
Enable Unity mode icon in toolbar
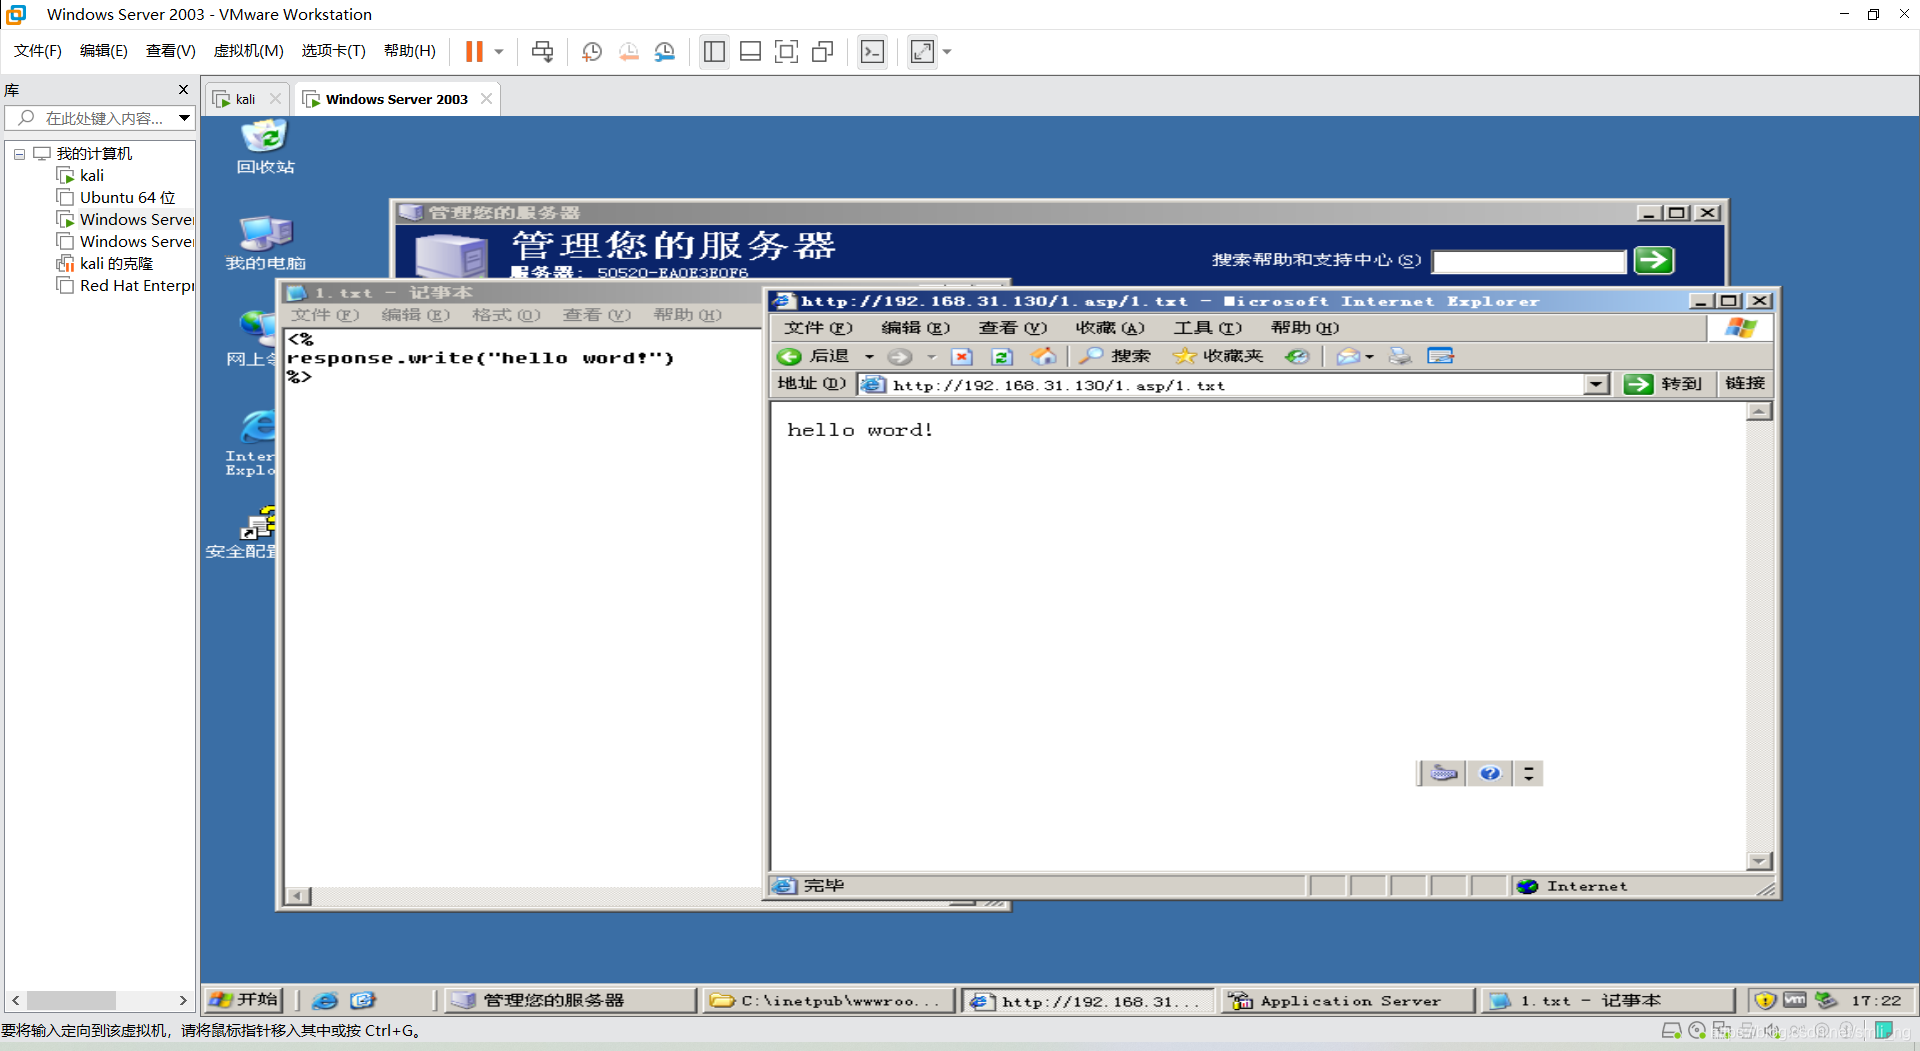(823, 51)
